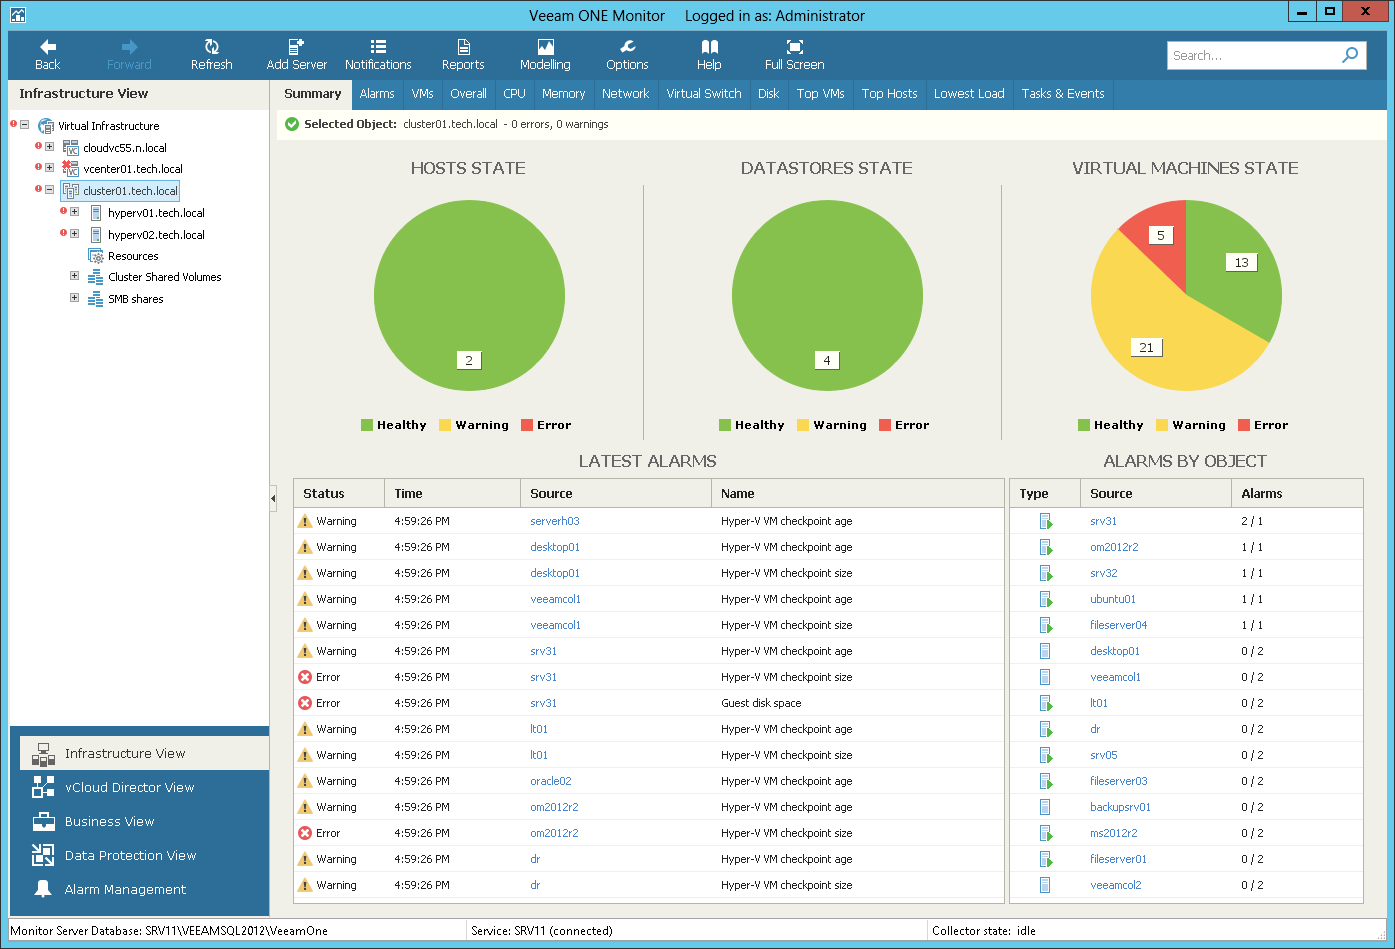The height and width of the screenshot is (949, 1395).
Task: Open the VMs tab
Action: [422, 94]
